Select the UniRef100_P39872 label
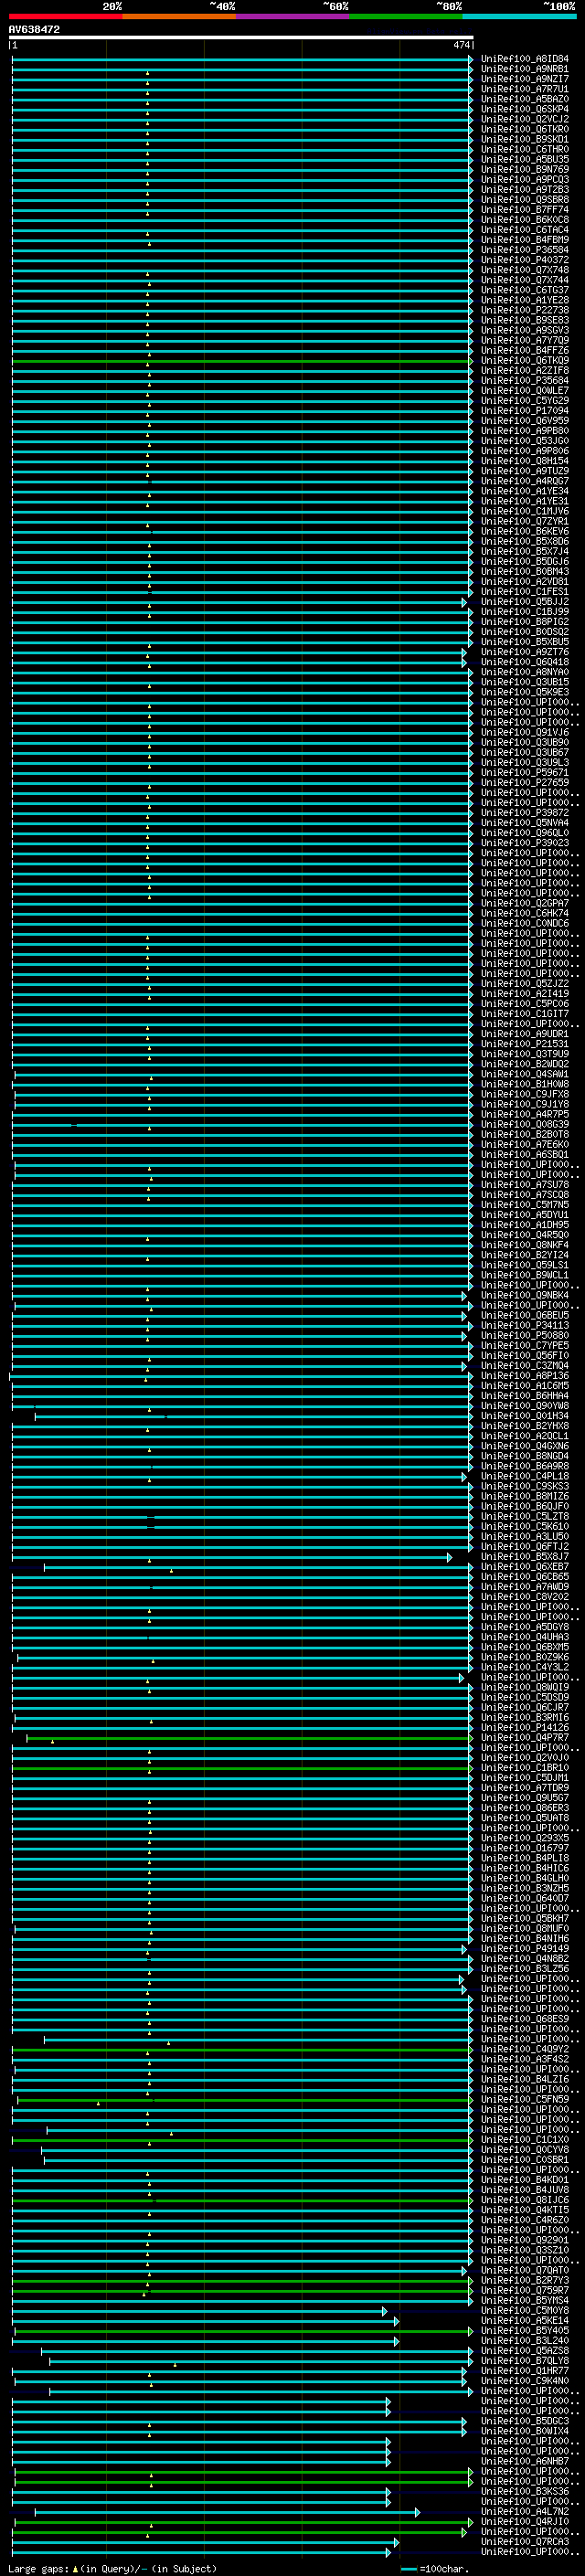The image size is (585, 2576). pos(525,812)
